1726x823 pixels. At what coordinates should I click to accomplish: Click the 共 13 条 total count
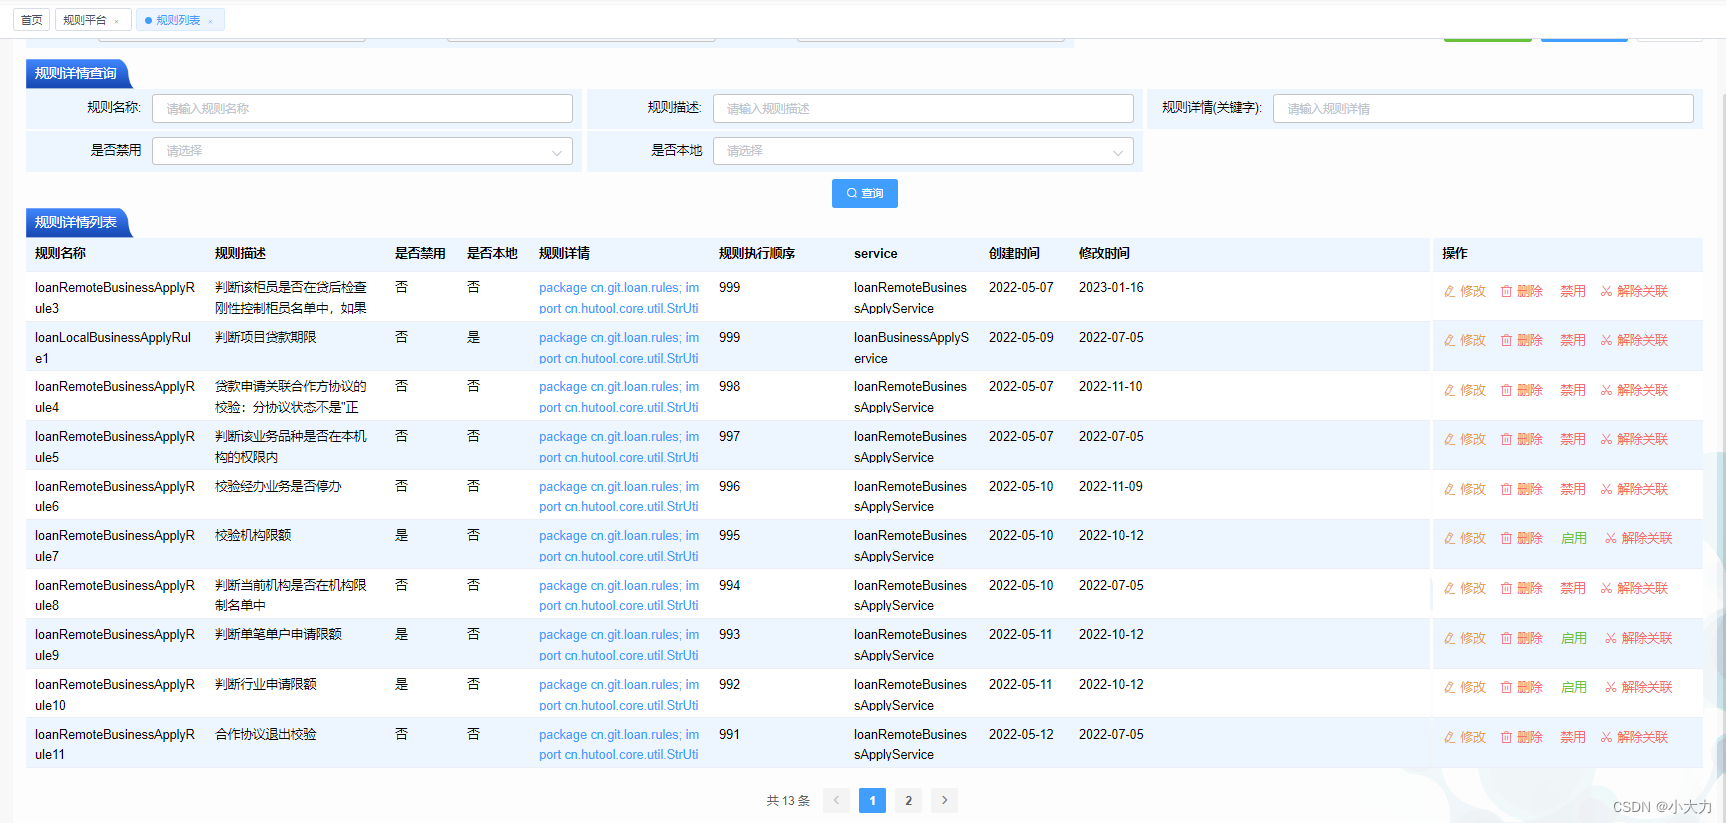[x=788, y=801]
